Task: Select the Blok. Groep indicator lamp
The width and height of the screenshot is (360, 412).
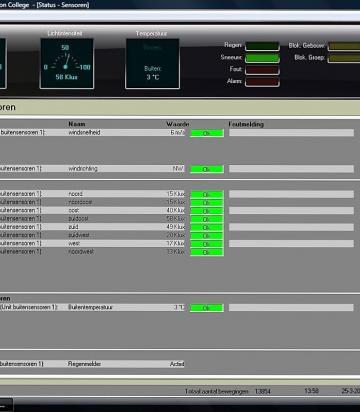Action: tap(344, 58)
